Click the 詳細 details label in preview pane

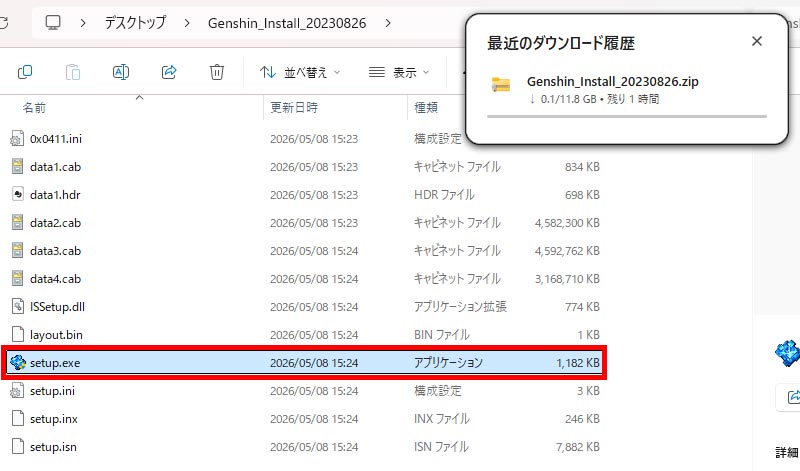[787, 452]
